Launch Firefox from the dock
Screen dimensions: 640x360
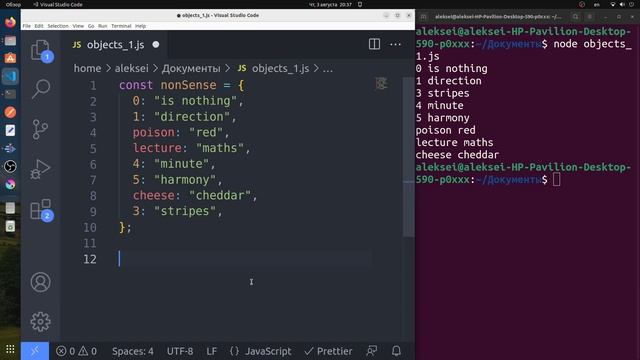pos(10,22)
